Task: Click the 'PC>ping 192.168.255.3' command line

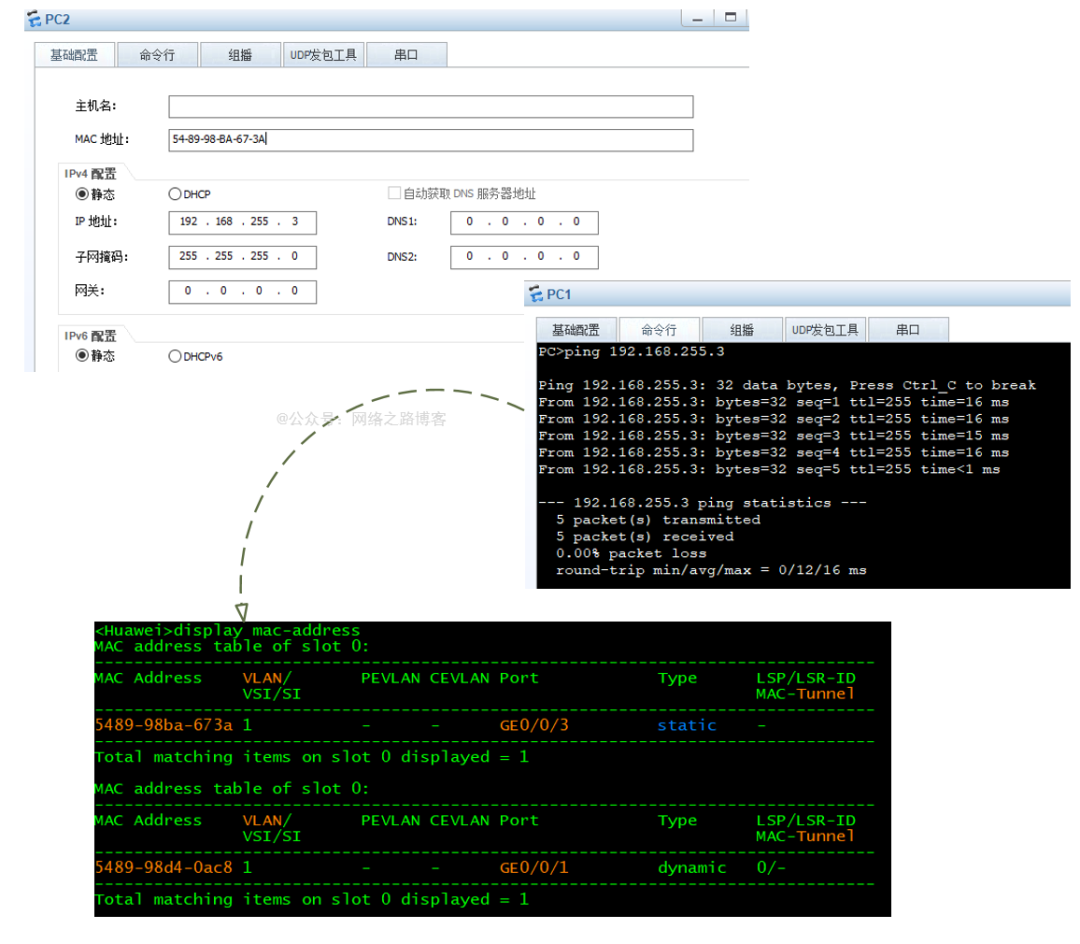Action: 632,352
